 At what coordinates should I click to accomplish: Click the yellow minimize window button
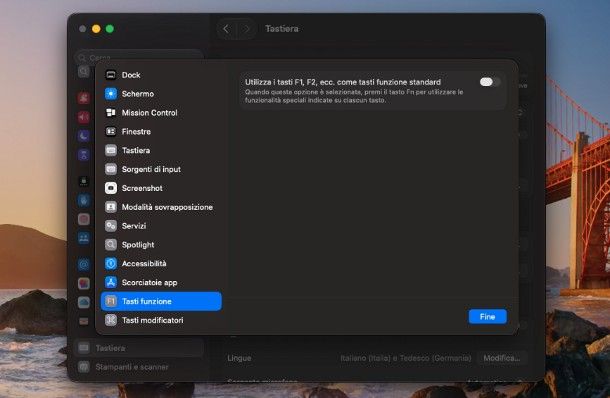tap(96, 29)
